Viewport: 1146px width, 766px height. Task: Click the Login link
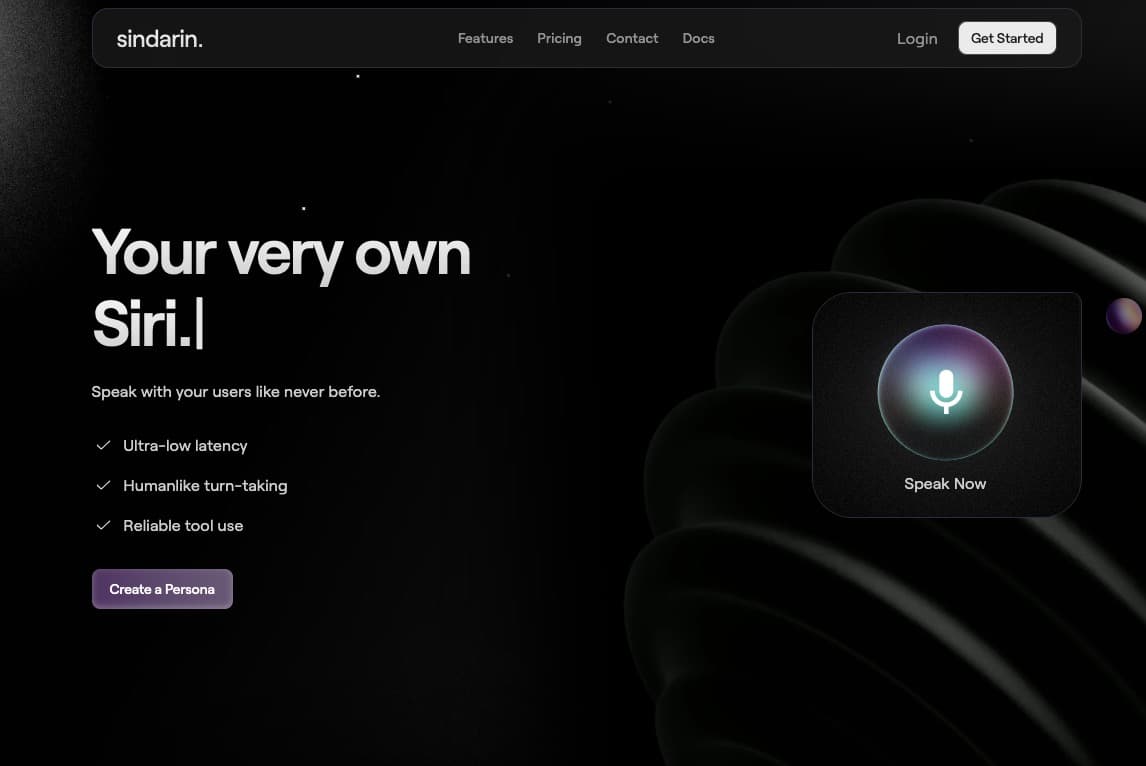(x=917, y=39)
